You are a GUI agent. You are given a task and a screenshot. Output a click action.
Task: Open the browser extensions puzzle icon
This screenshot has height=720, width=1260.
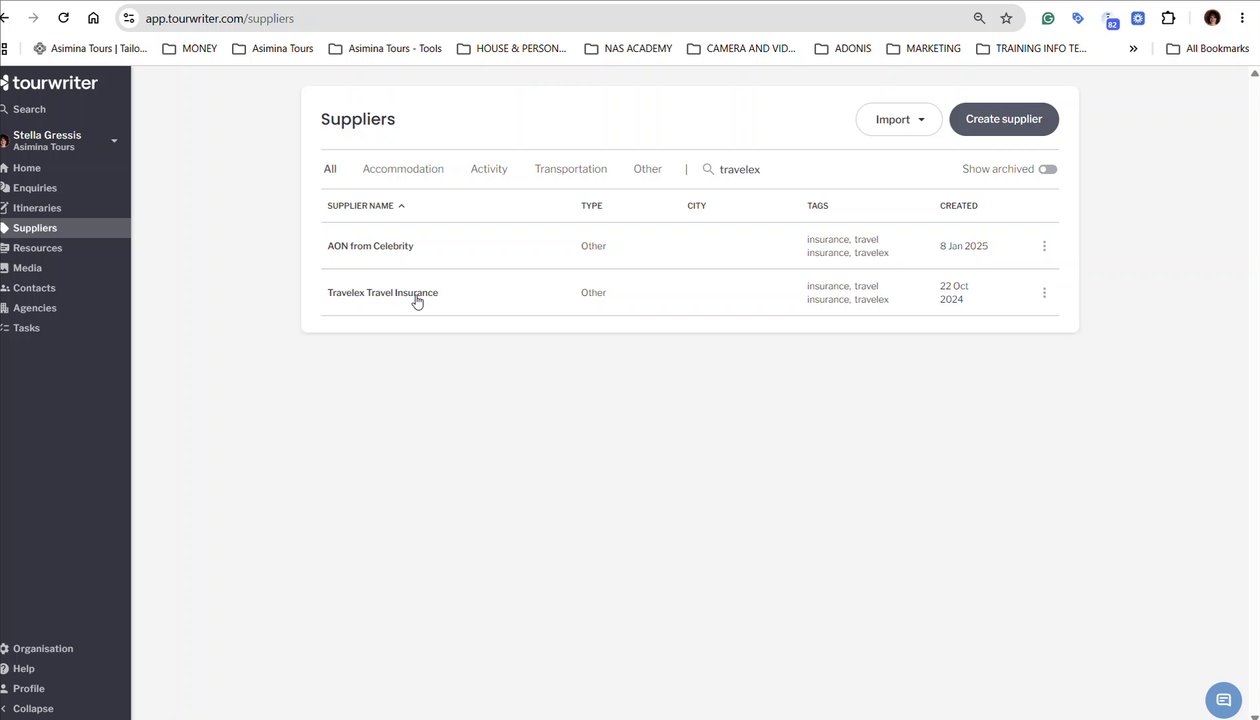click(x=1168, y=18)
